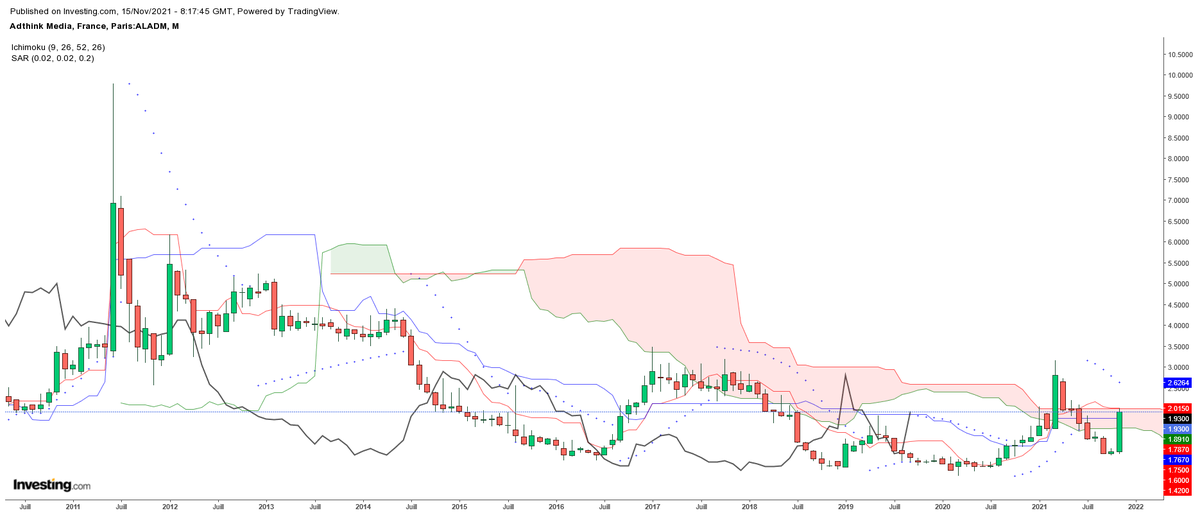Screen dimensions: 1200x515
Task: Select the Adthink Media chart title
Action: tap(95, 26)
